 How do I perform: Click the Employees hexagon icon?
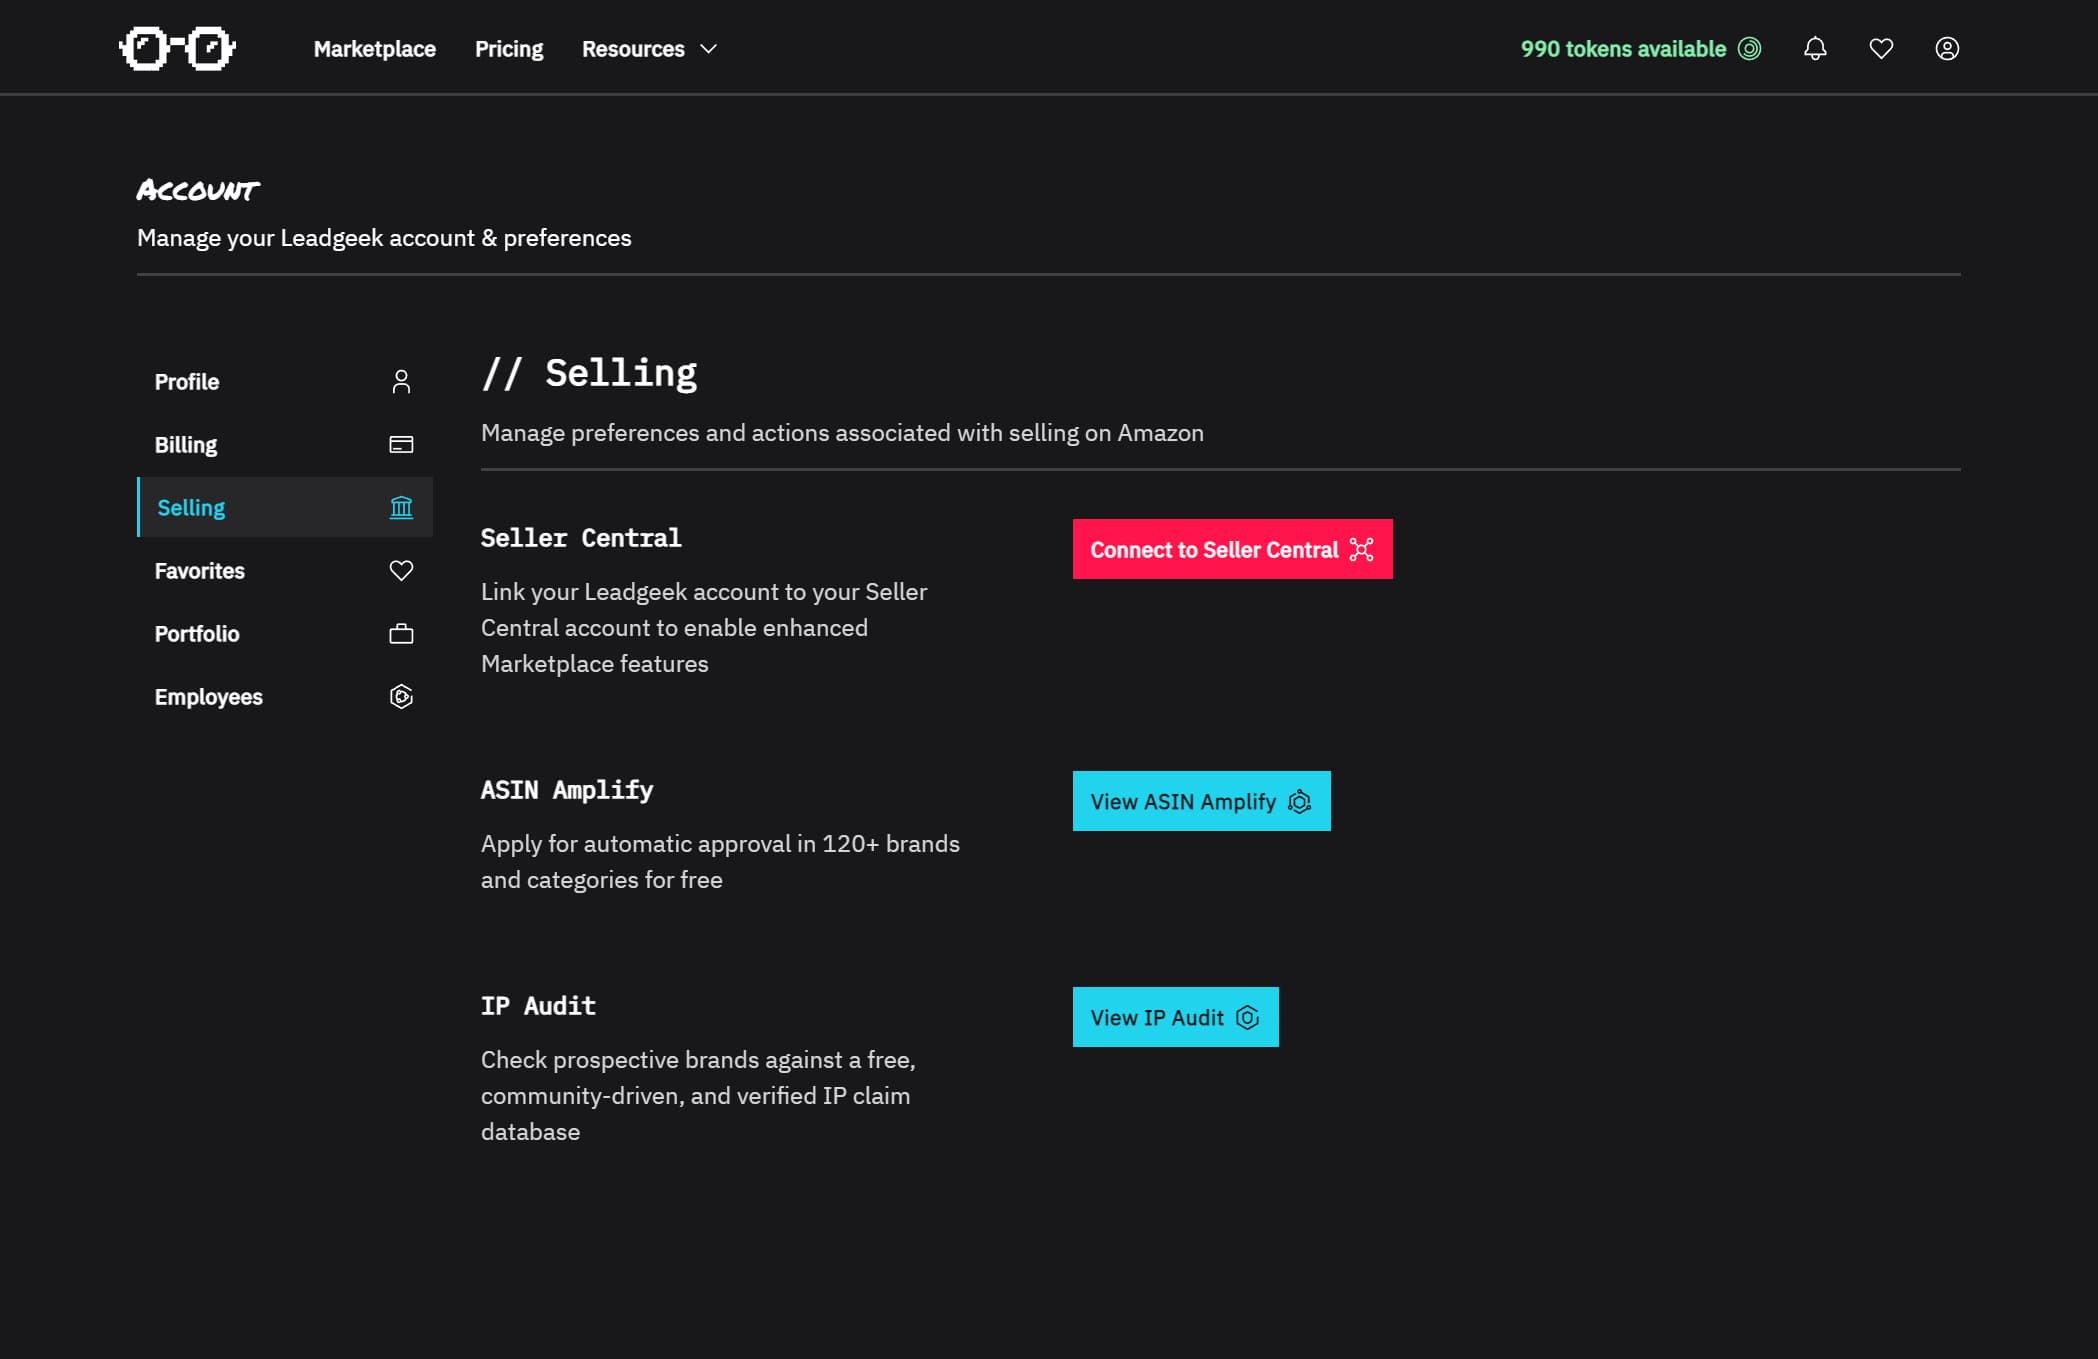[x=401, y=696]
